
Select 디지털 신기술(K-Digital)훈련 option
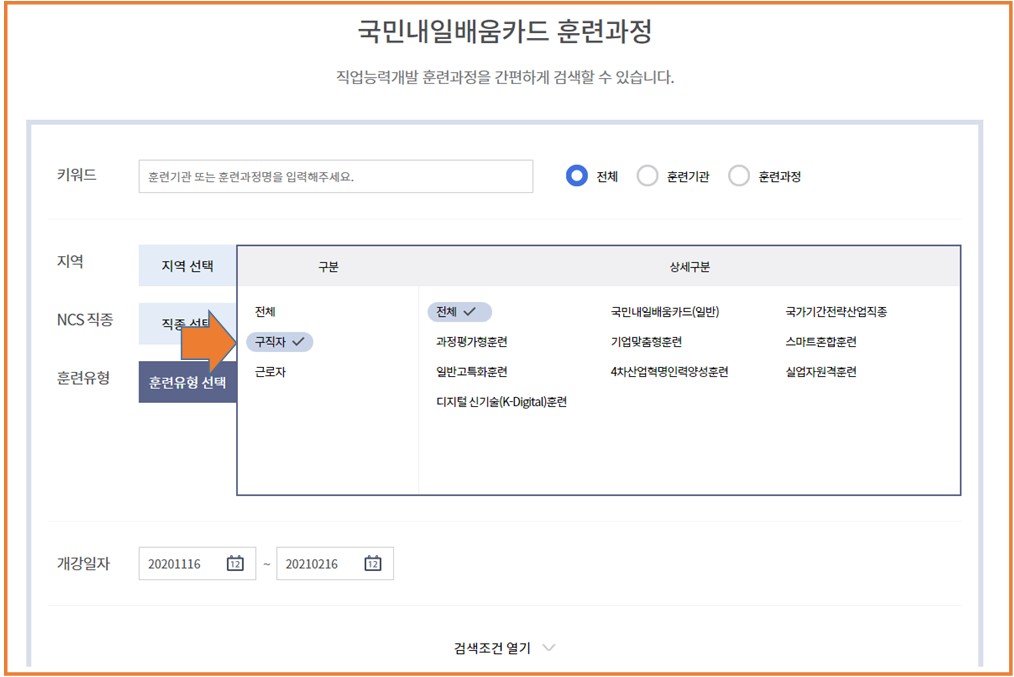click(501, 402)
